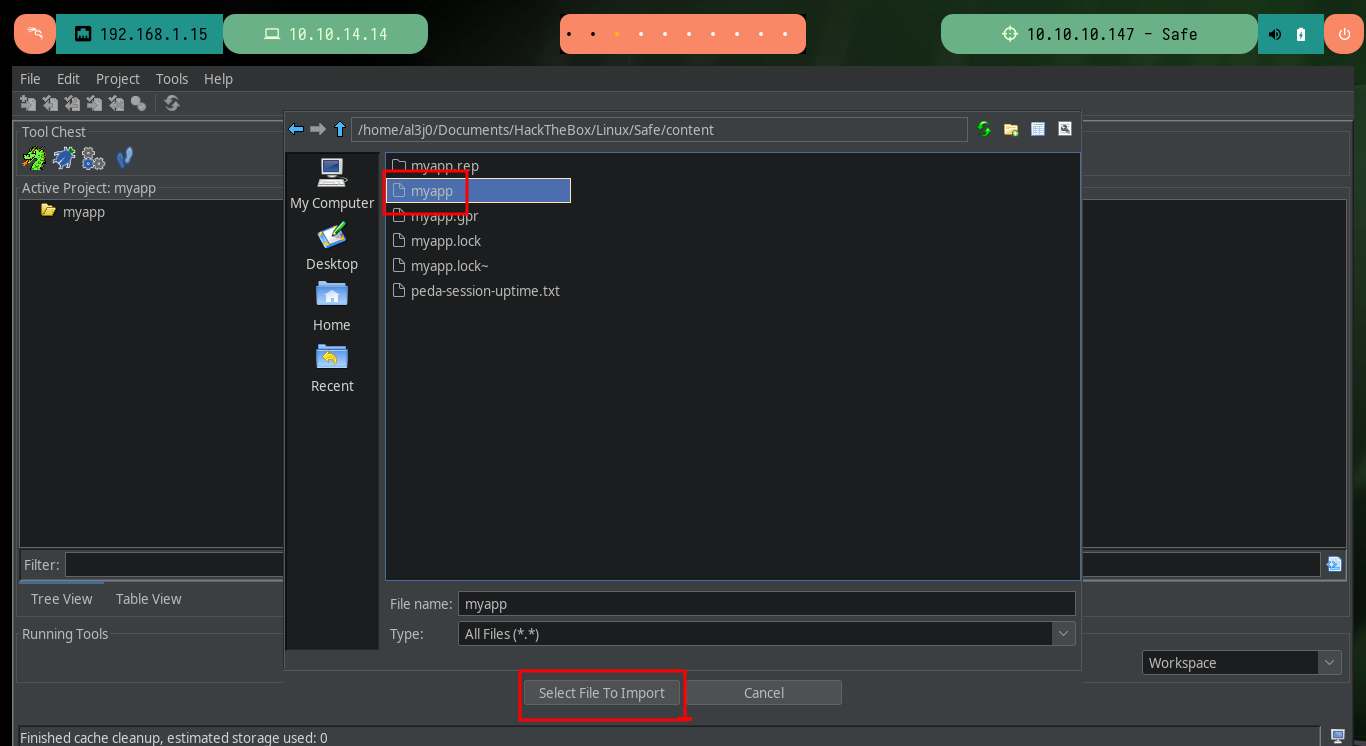This screenshot has width=1366, height=746.
Task: Open the File menu
Action: (30, 79)
